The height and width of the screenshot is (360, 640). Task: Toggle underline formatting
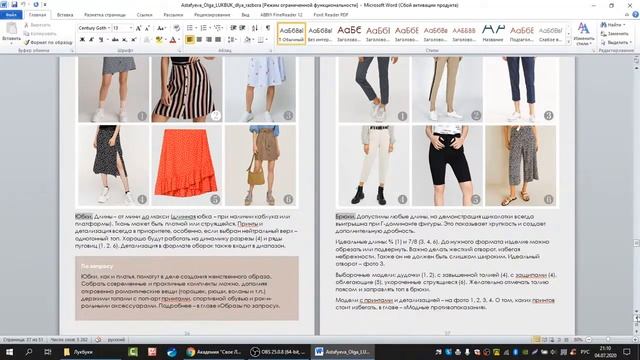[x=100, y=40]
